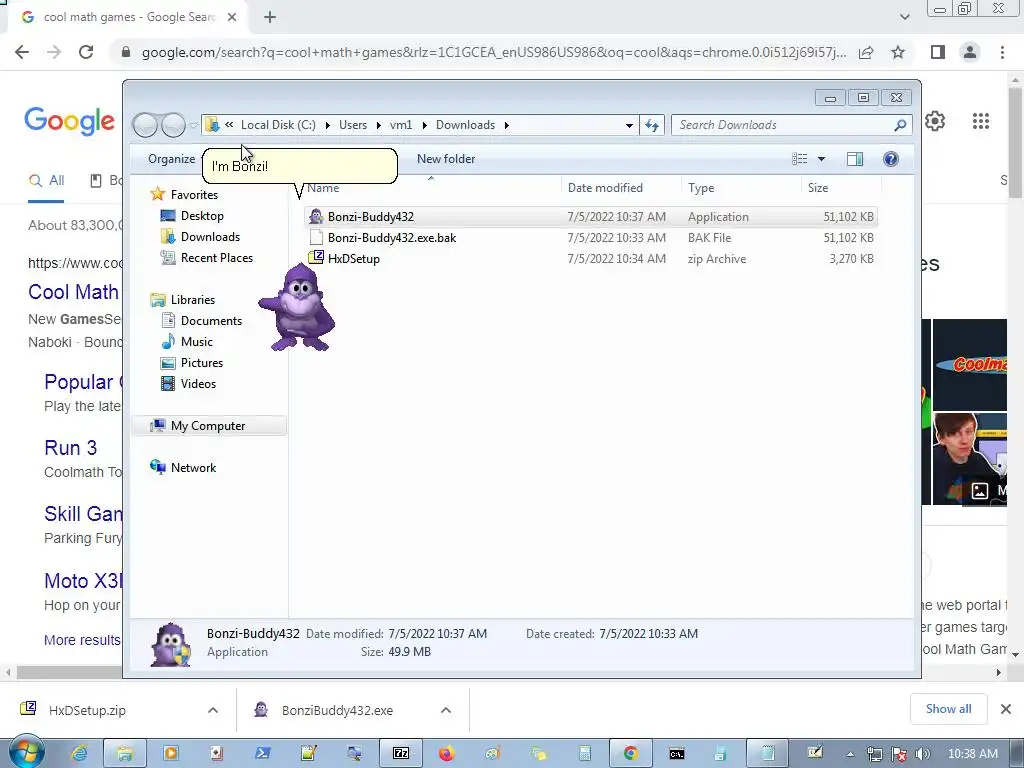Click the refresh button next to address bar

pos(652,125)
